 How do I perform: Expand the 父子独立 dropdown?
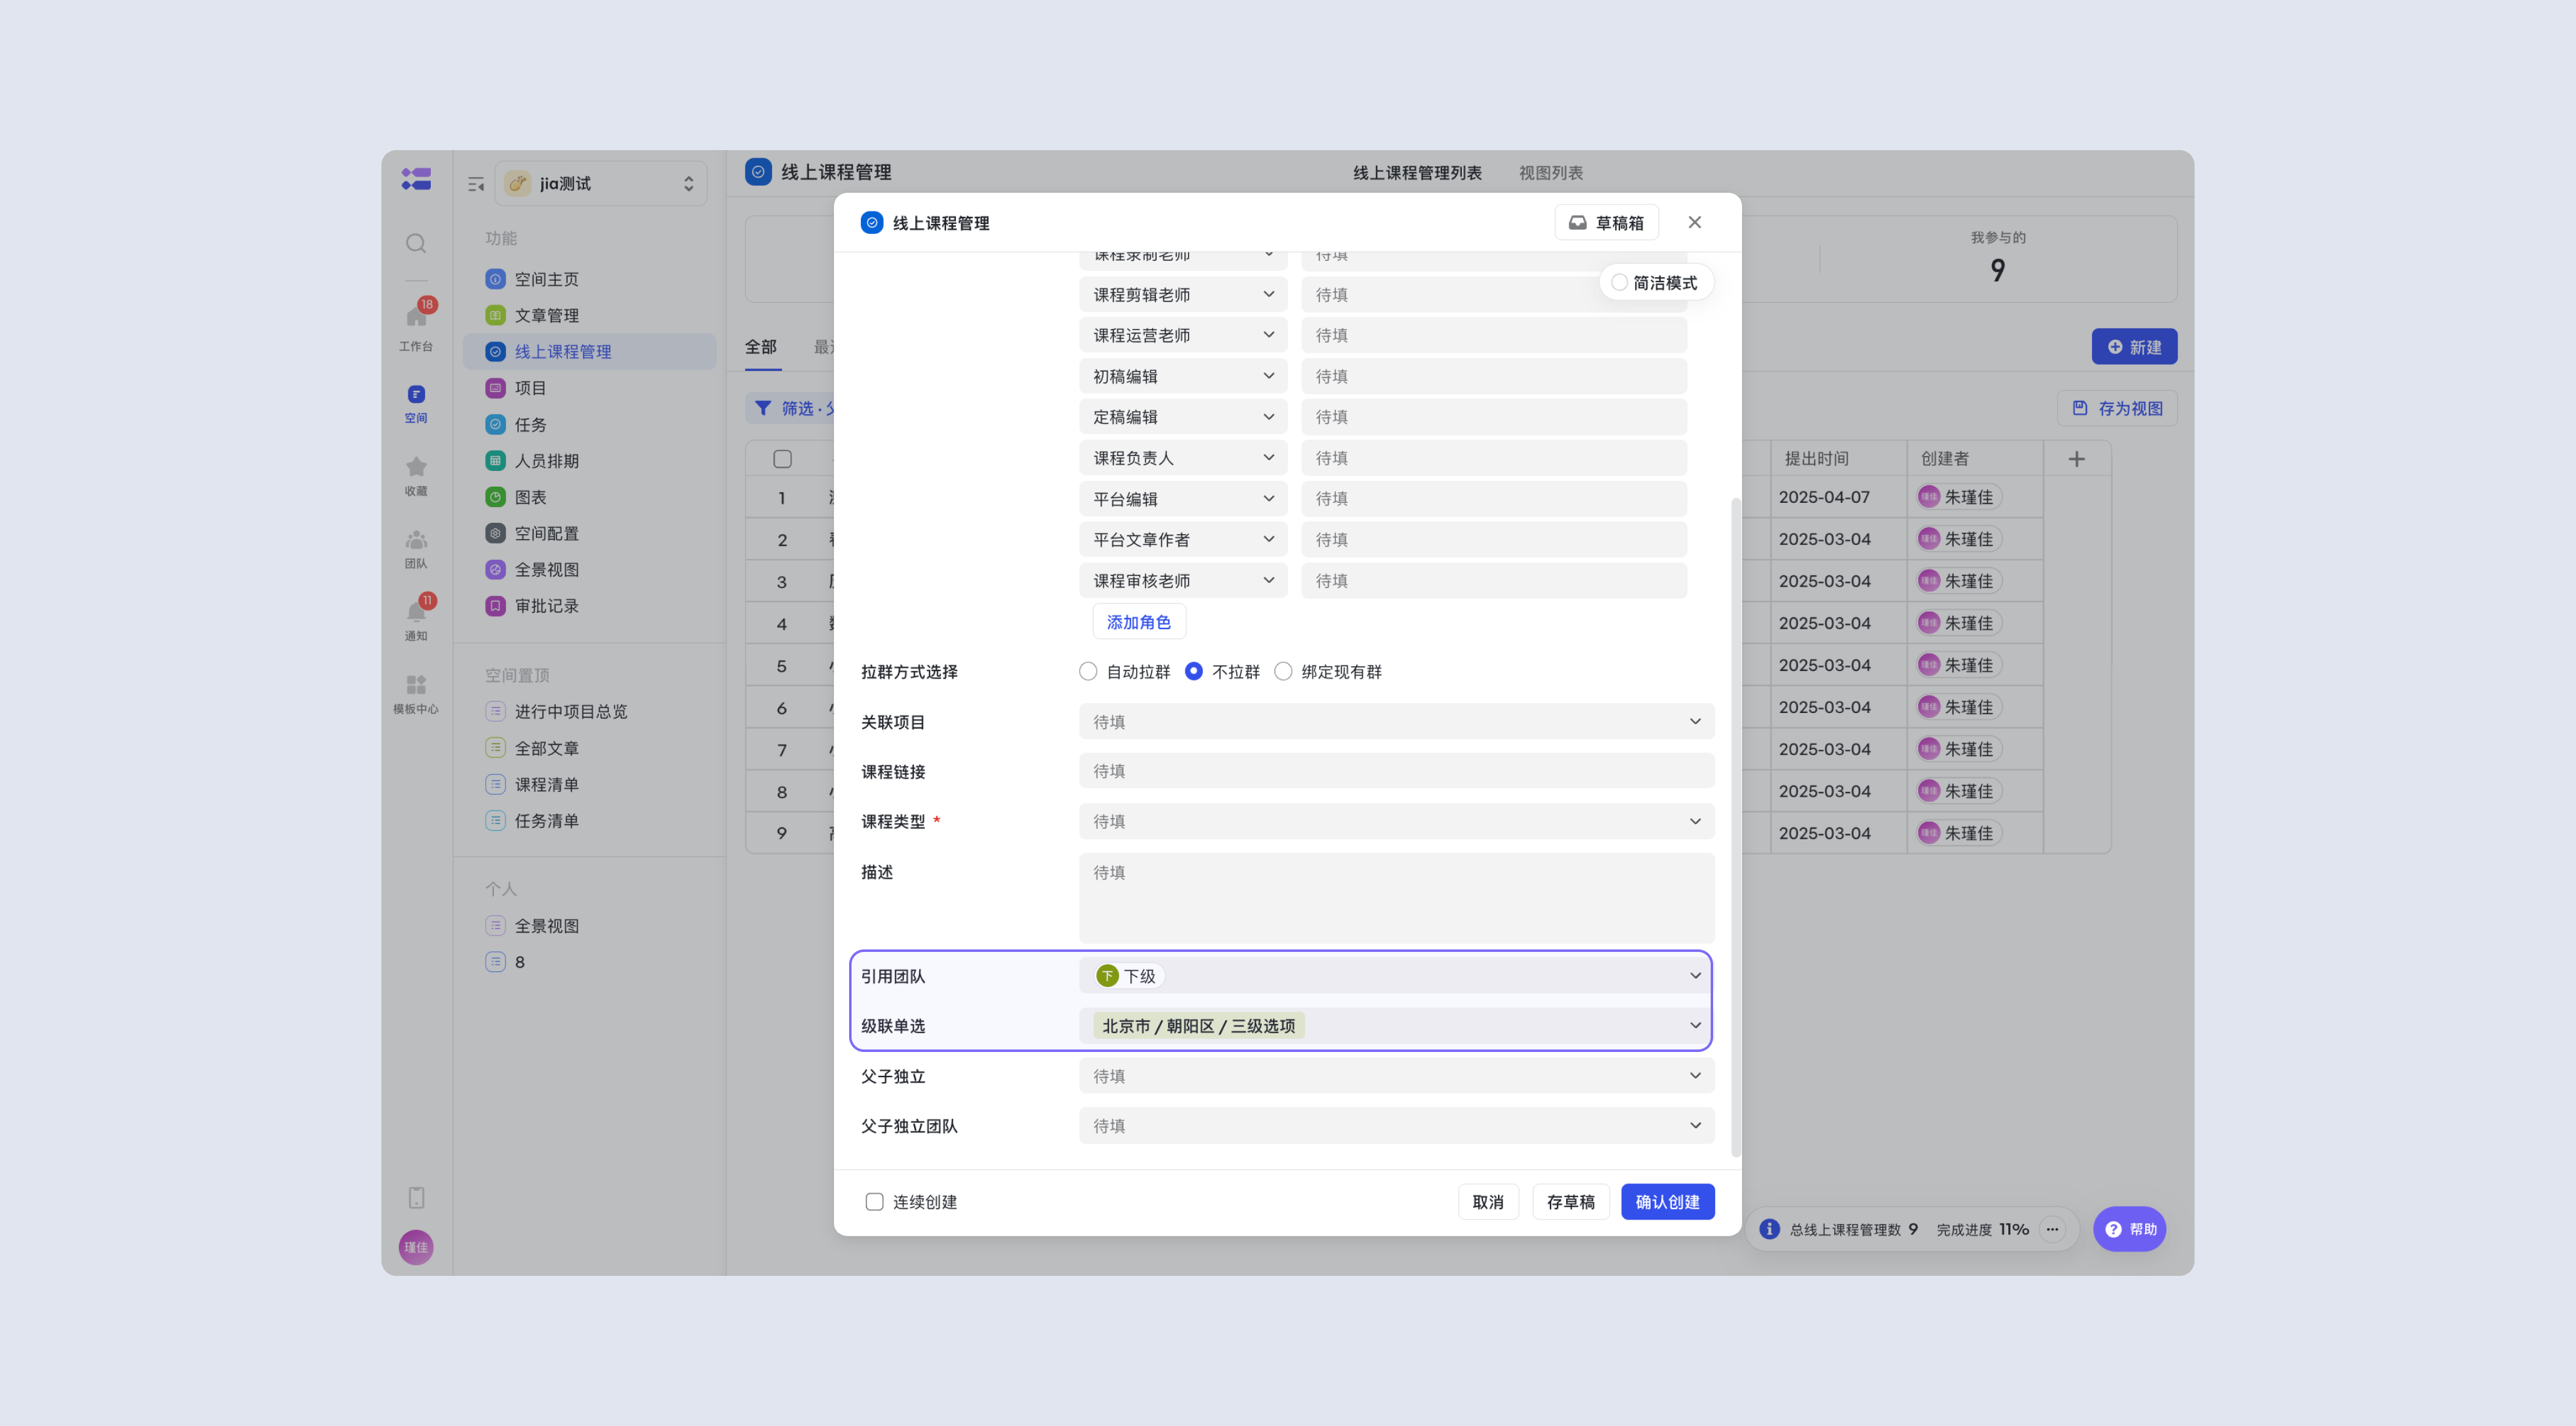pos(1396,1075)
